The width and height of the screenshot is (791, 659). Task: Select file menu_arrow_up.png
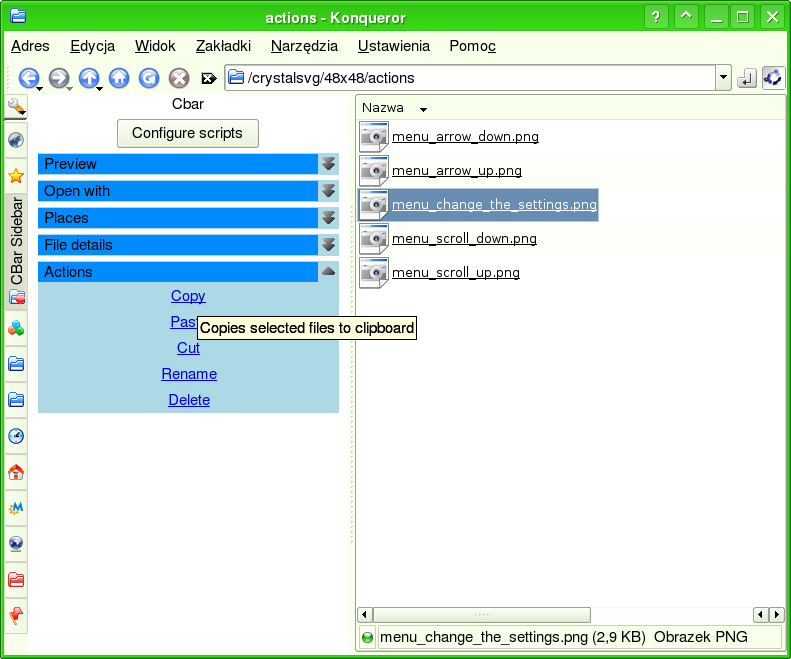click(x=457, y=171)
